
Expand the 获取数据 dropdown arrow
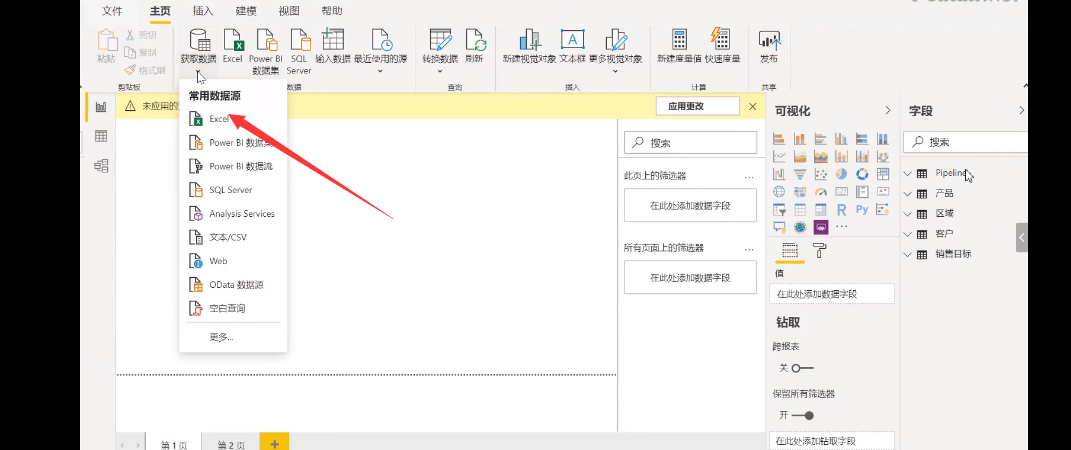coord(197,72)
